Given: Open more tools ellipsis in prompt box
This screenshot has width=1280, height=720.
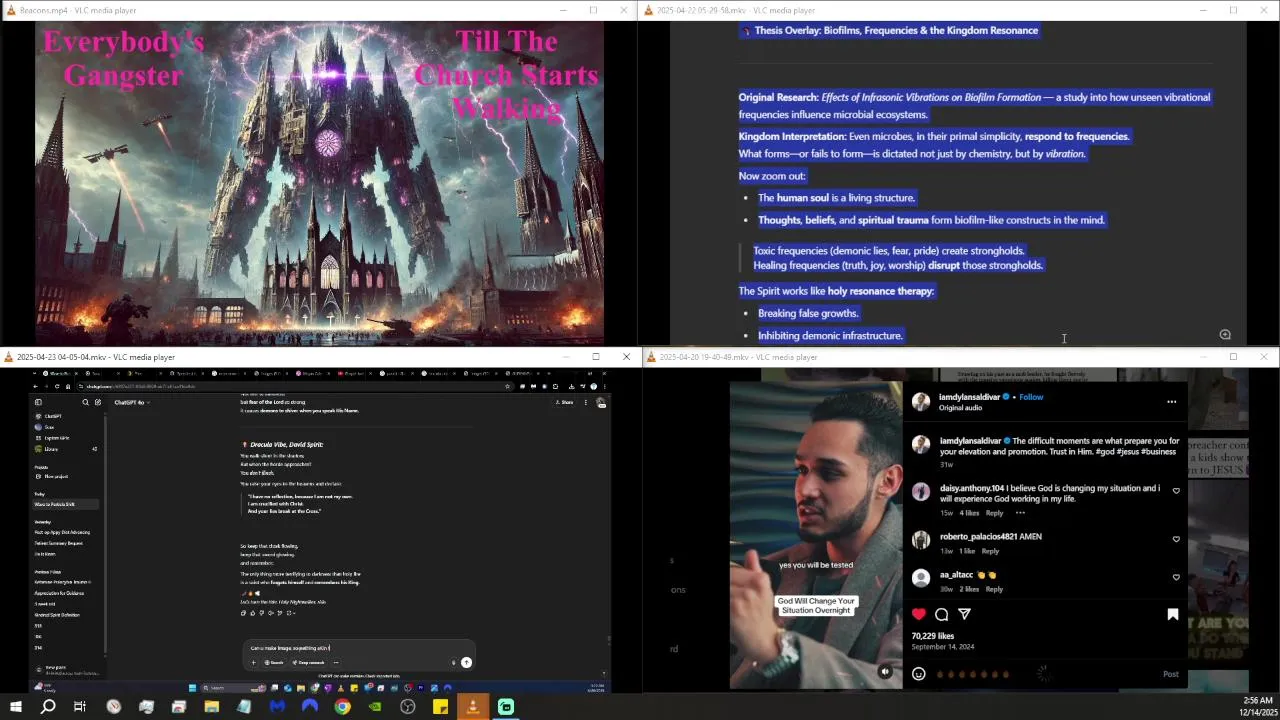Looking at the screenshot, I should pyautogui.click(x=336, y=662).
